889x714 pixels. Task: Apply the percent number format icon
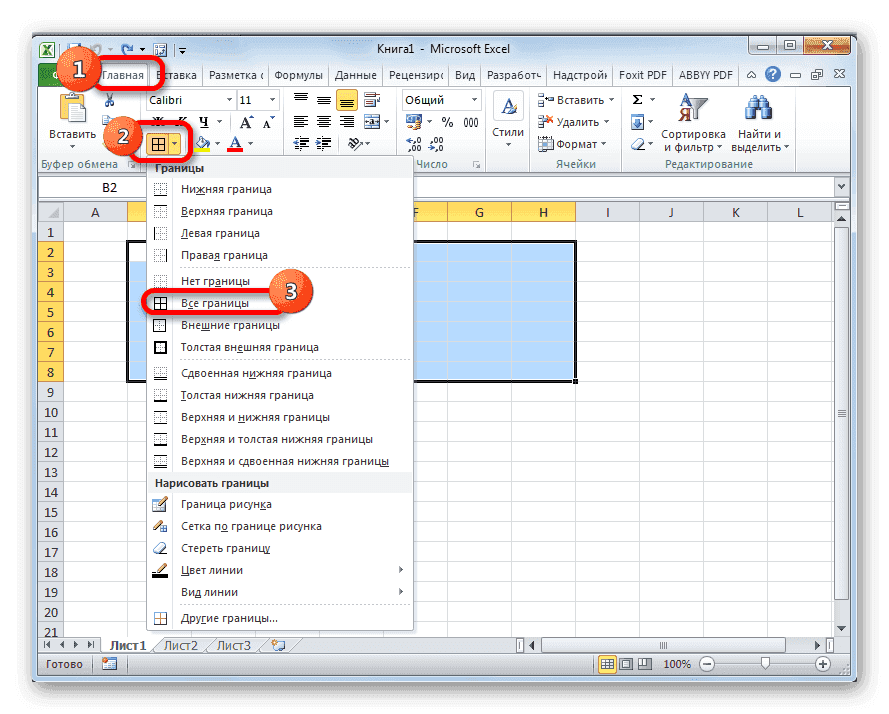447,121
